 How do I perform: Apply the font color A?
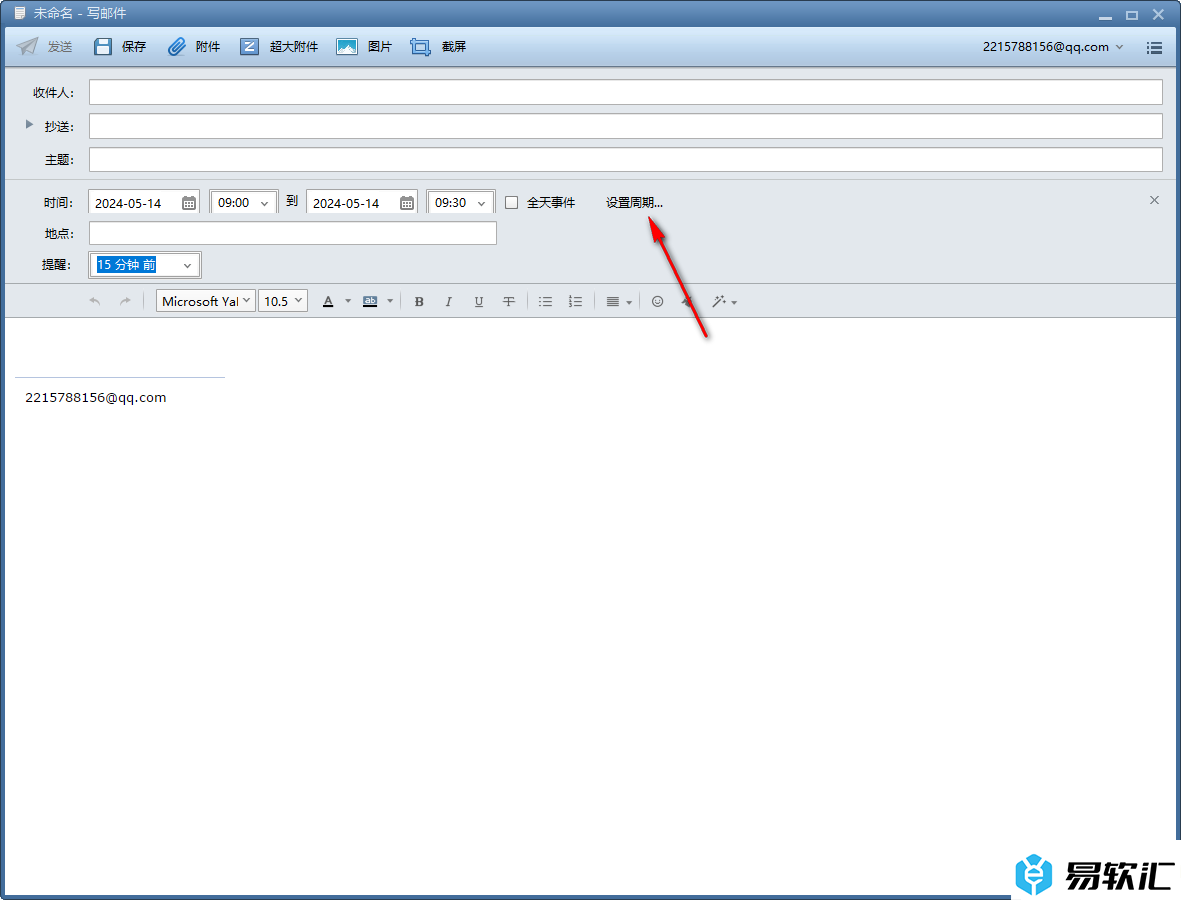[x=328, y=301]
